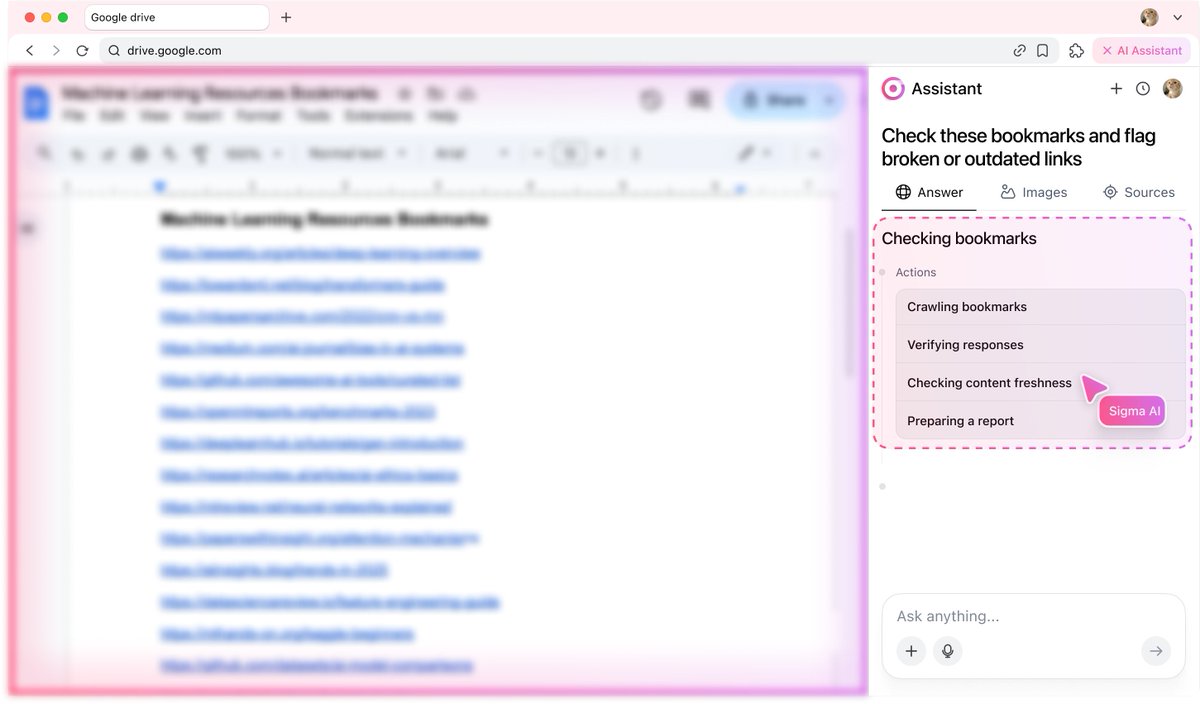Decrease font size with minus button
The height and width of the screenshot is (704, 1200).
(x=536, y=154)
